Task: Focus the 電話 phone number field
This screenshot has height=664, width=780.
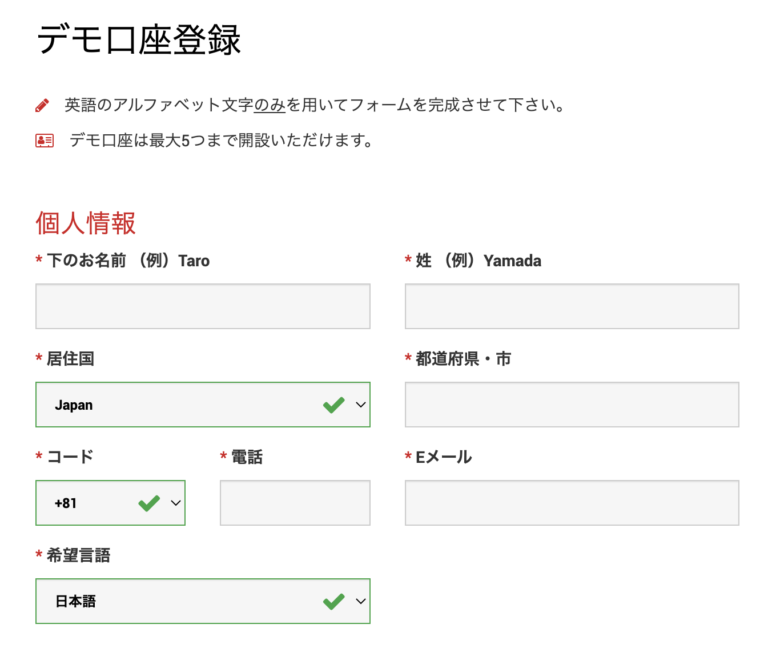Action: [x=295, y=503]
